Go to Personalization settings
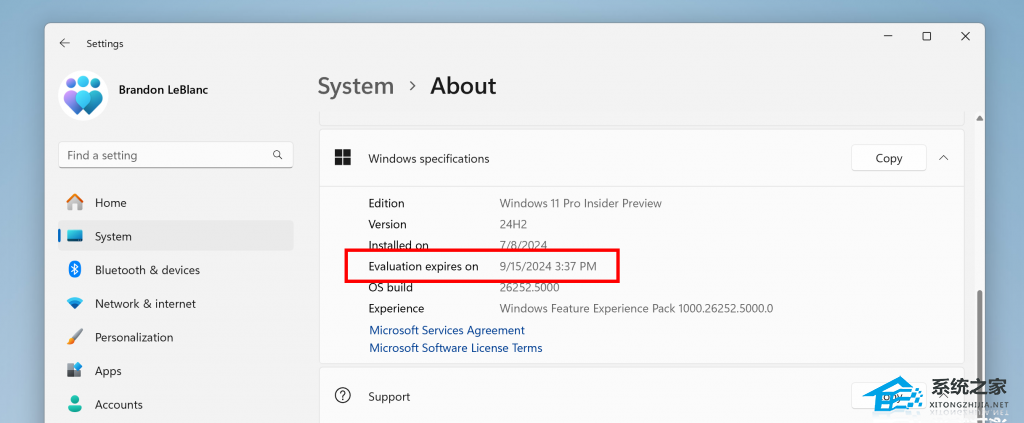Screen dimensions: 1024x423 click(x=176, y=337)
